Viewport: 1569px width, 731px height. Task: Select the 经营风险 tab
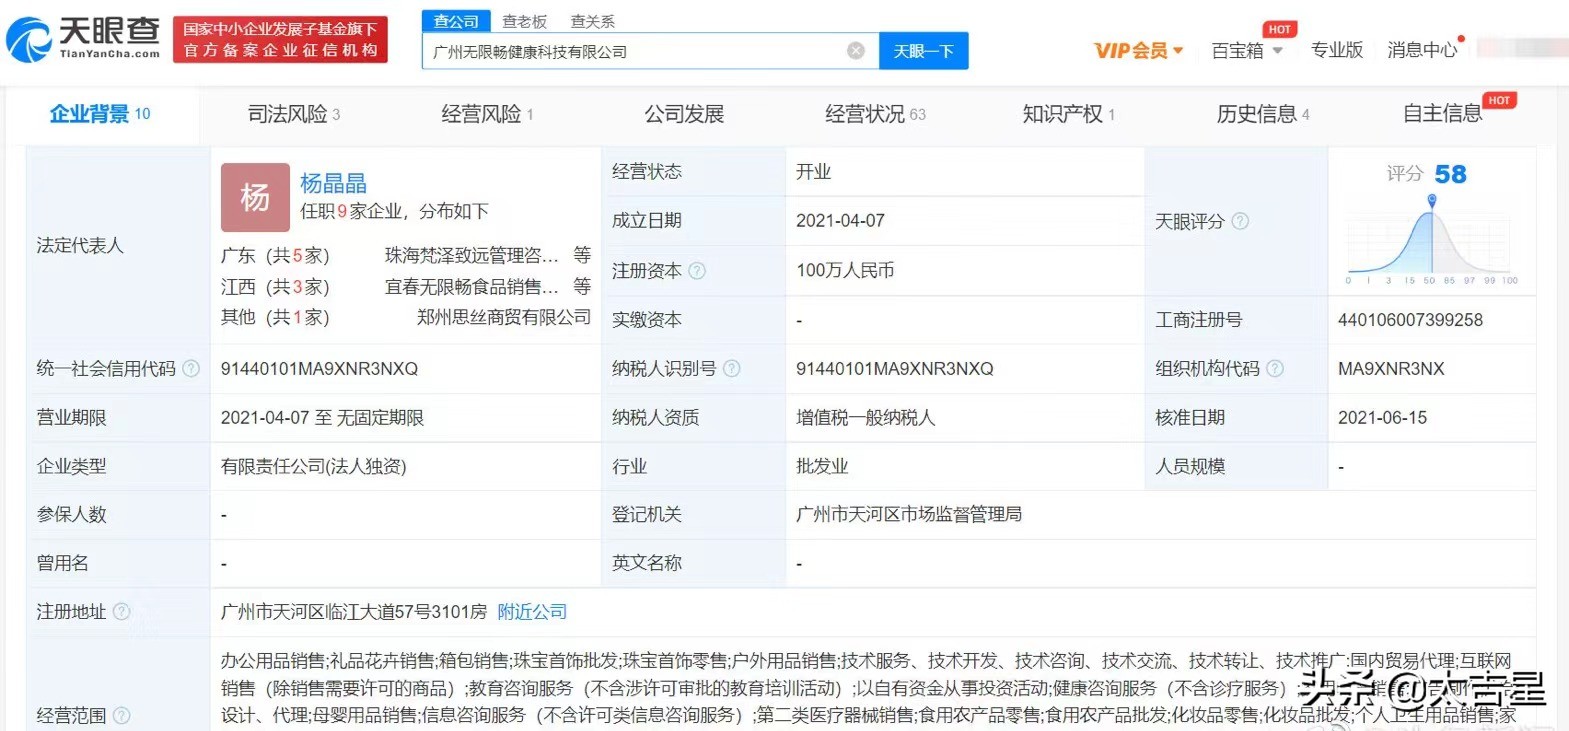point(487,114)
